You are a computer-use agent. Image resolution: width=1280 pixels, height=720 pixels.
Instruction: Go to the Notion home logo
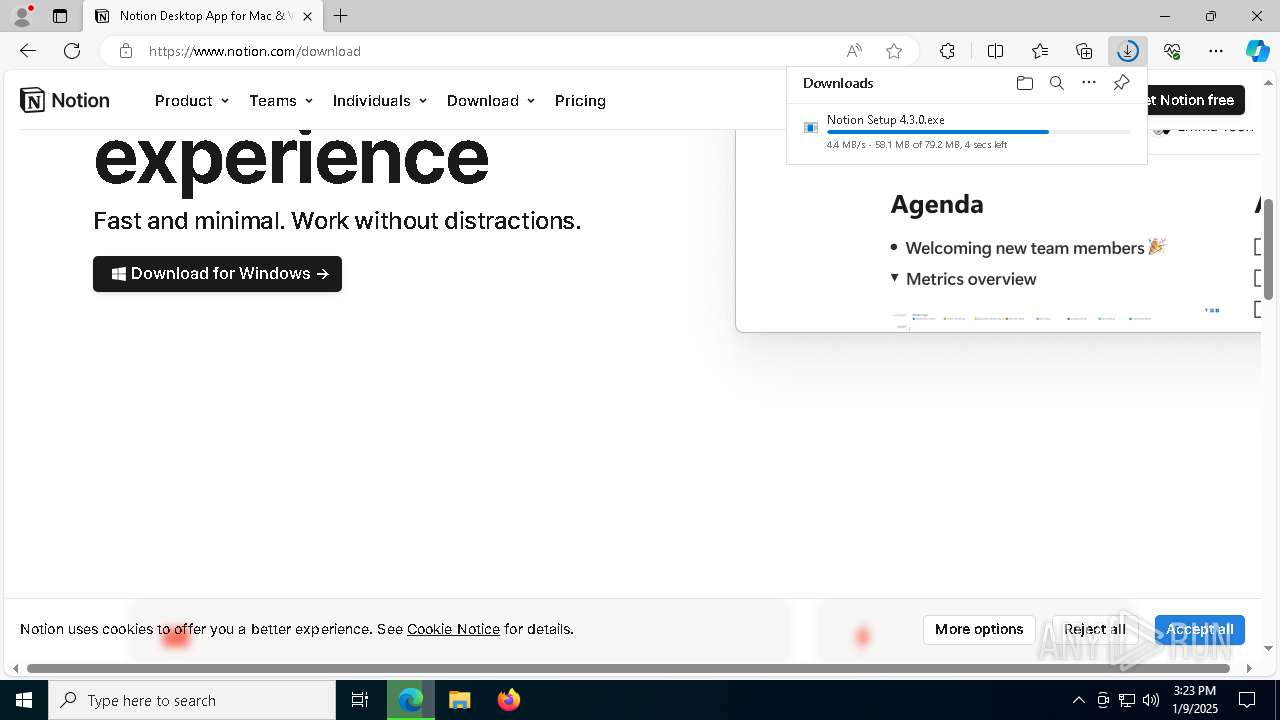[x=65, y=100]
